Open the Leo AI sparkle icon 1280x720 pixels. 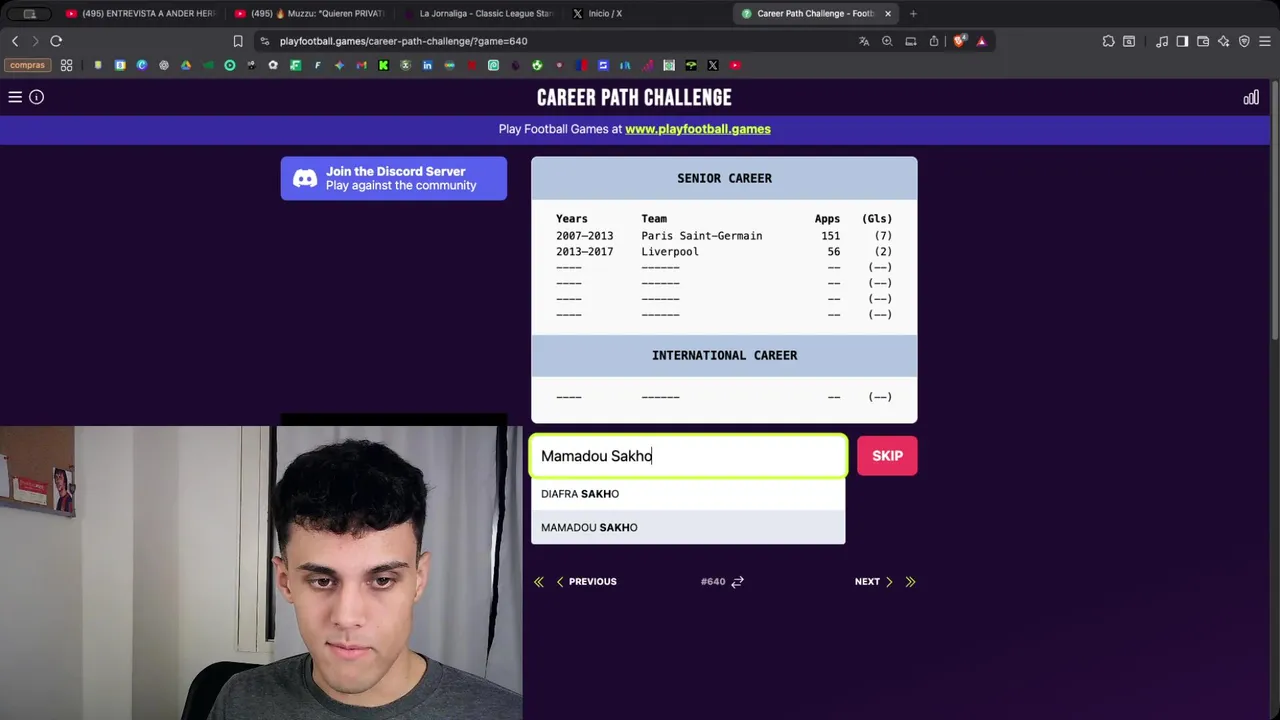click(x=1223, y=41)
